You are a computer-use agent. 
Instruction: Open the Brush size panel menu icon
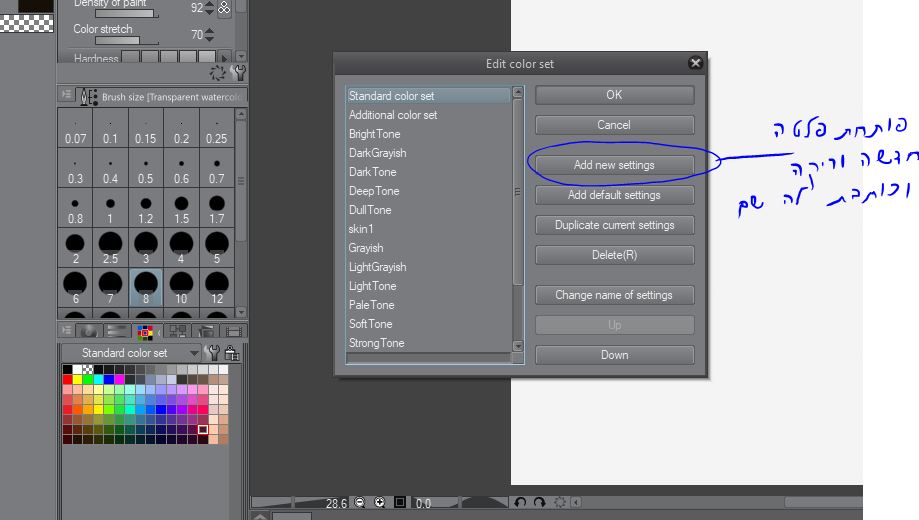[x=66, y=94]
